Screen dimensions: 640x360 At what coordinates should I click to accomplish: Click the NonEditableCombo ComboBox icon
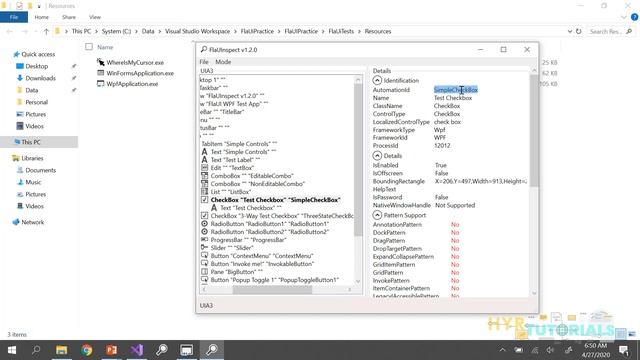[x=204, y=184]
